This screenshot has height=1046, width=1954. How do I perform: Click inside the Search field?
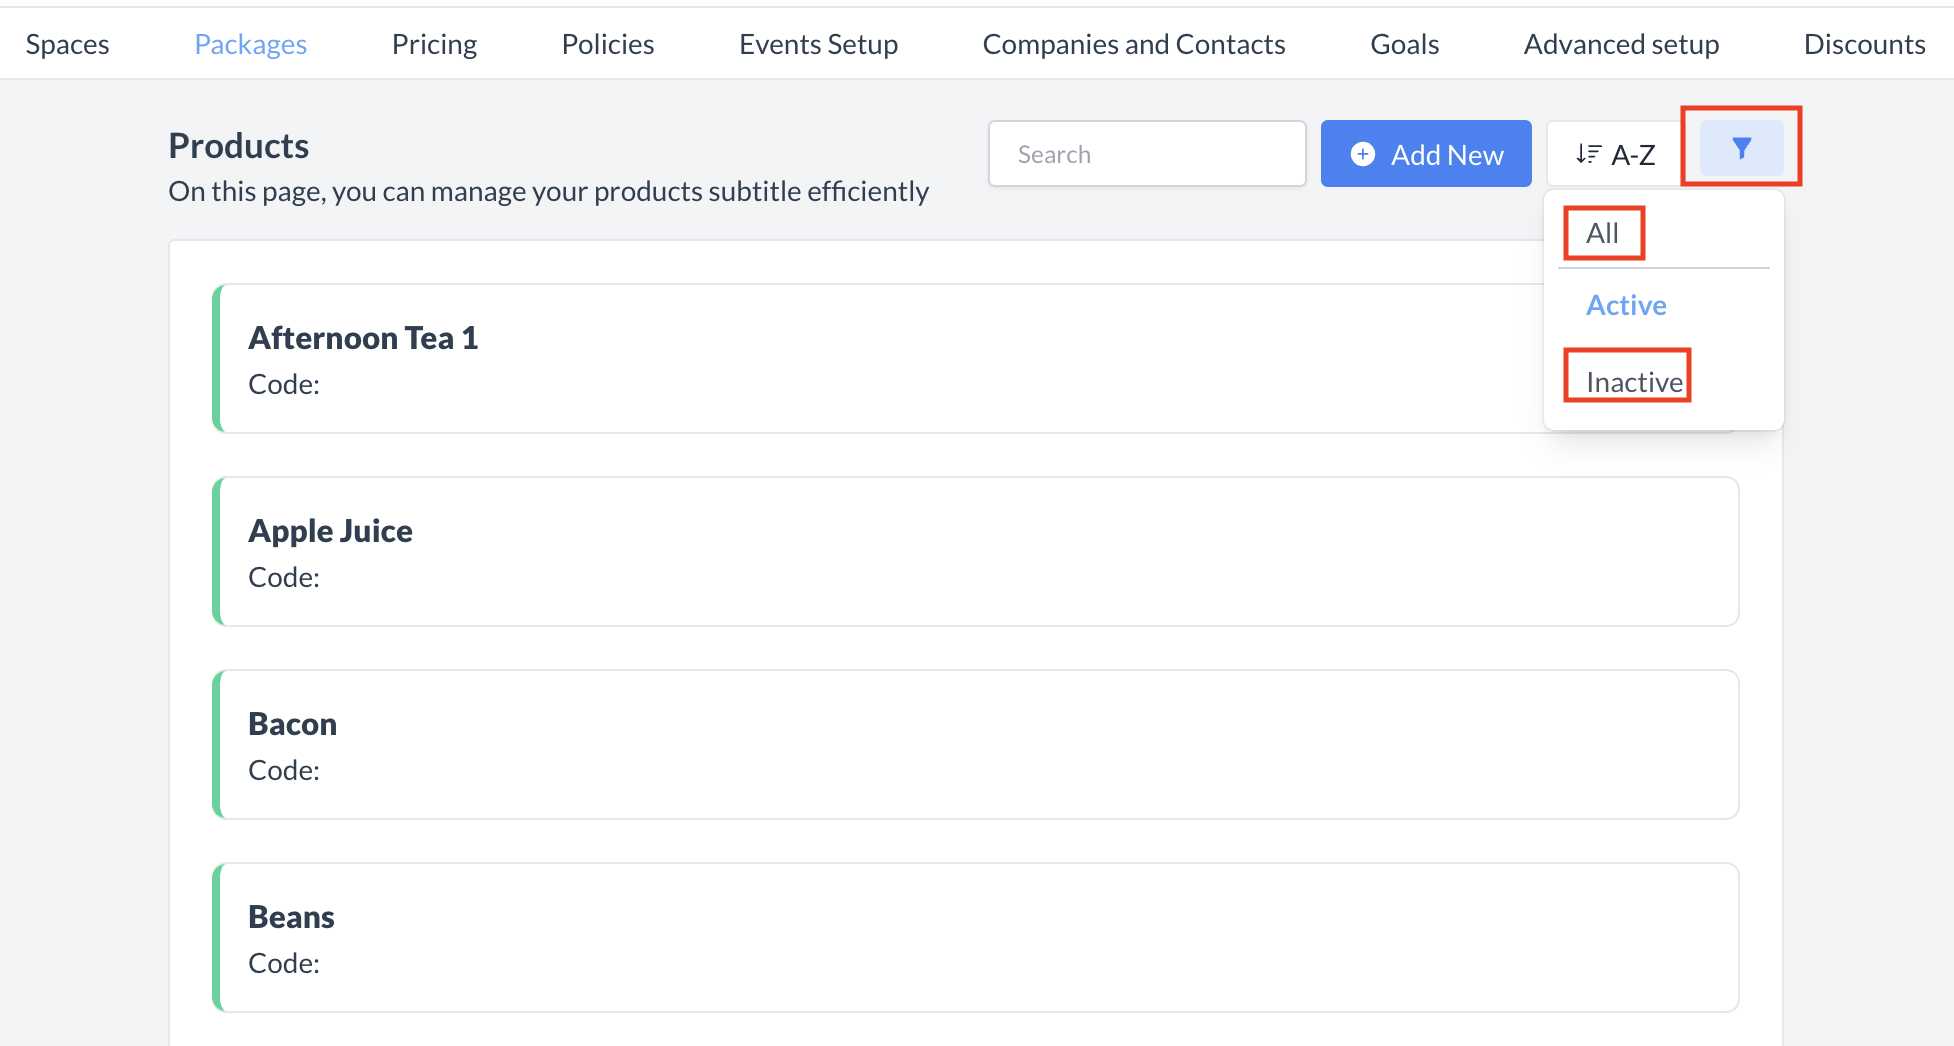click(x=1147, y=153)
